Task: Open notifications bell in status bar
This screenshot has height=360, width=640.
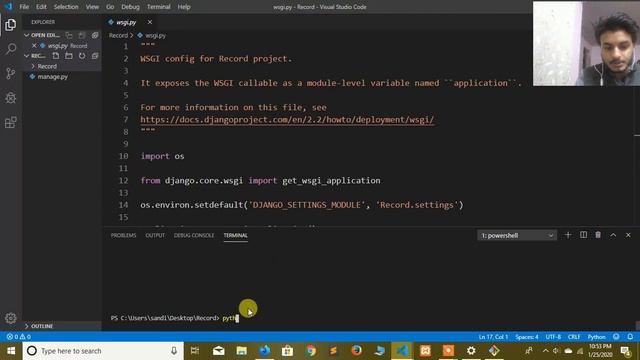Action: (x=630, y=337)
